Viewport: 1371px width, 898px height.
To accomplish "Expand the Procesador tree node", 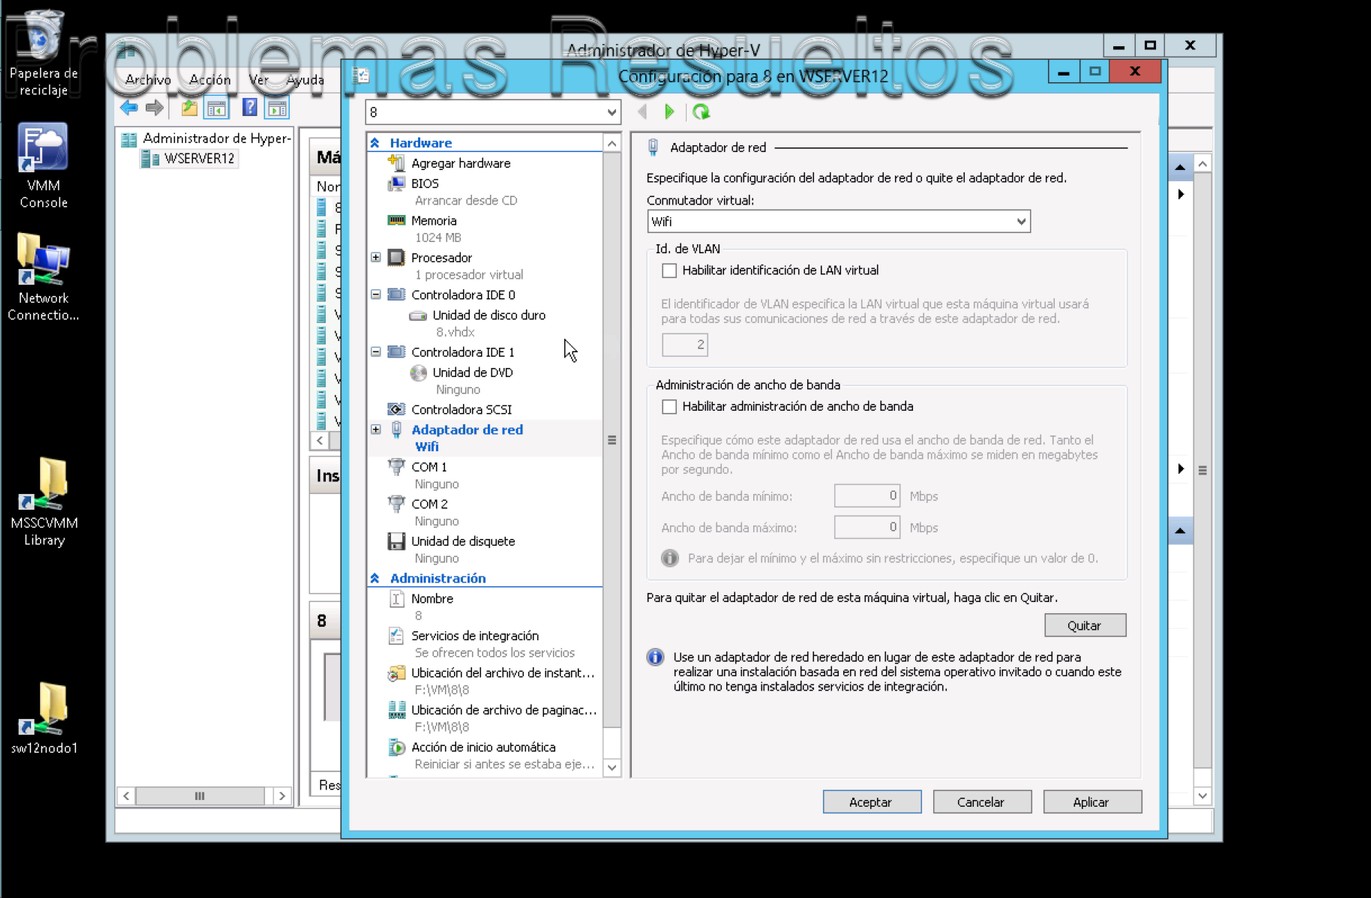I will pos(376,258).
